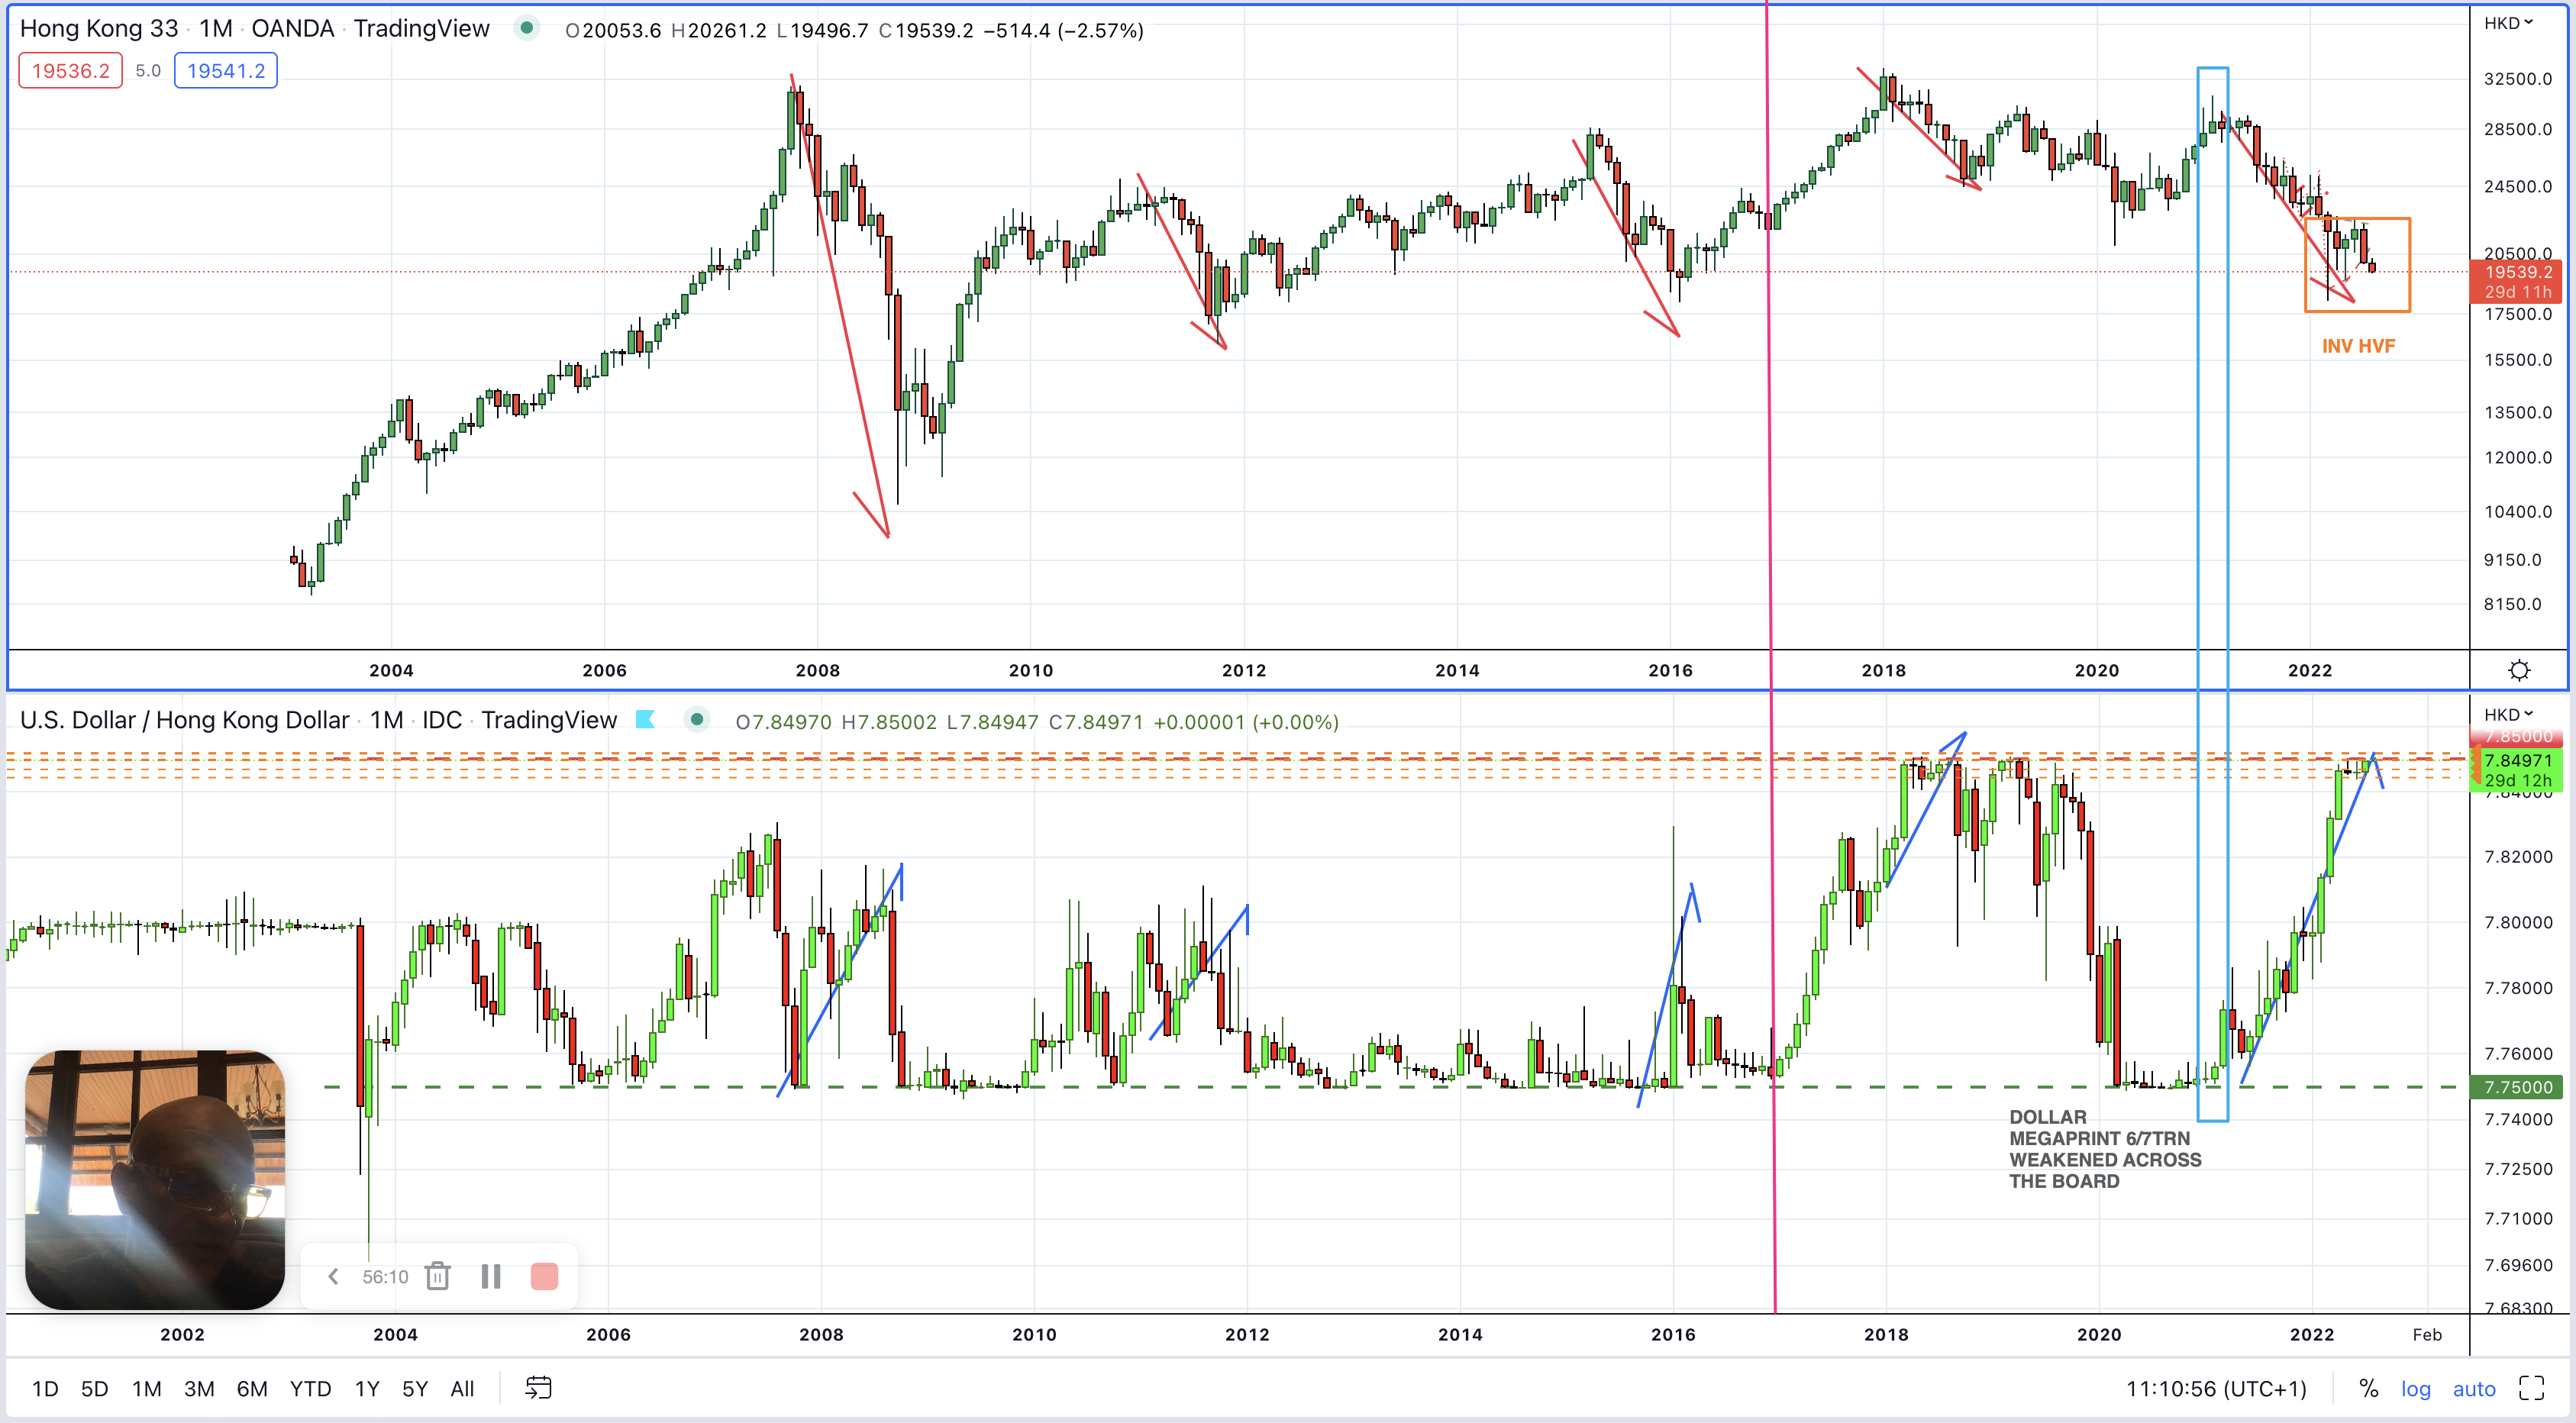Open the timezone menu showing UTC+1
The image size is (2576, 1423).
tap(2215, 1388)
